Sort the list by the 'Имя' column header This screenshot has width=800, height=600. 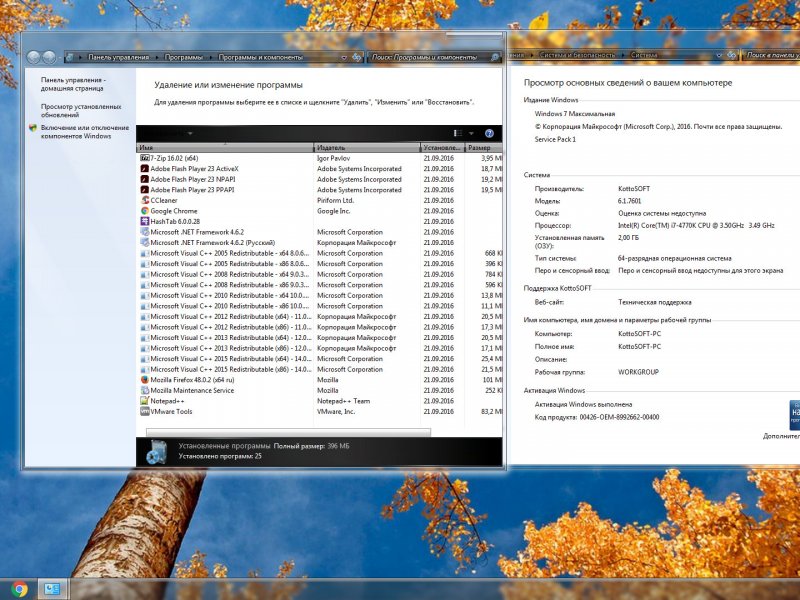pyautogui.click(x=225, y=147)
